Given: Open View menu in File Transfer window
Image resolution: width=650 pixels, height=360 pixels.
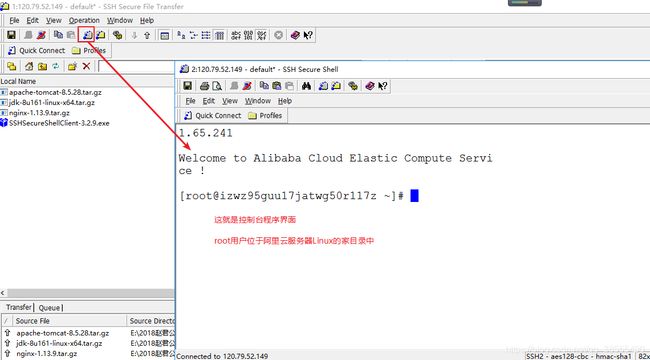Looking at the screenshot, I should (53, 20).
